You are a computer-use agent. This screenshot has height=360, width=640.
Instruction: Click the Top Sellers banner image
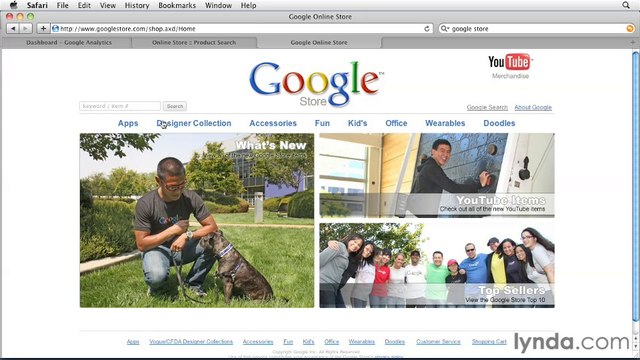[437, 265]
